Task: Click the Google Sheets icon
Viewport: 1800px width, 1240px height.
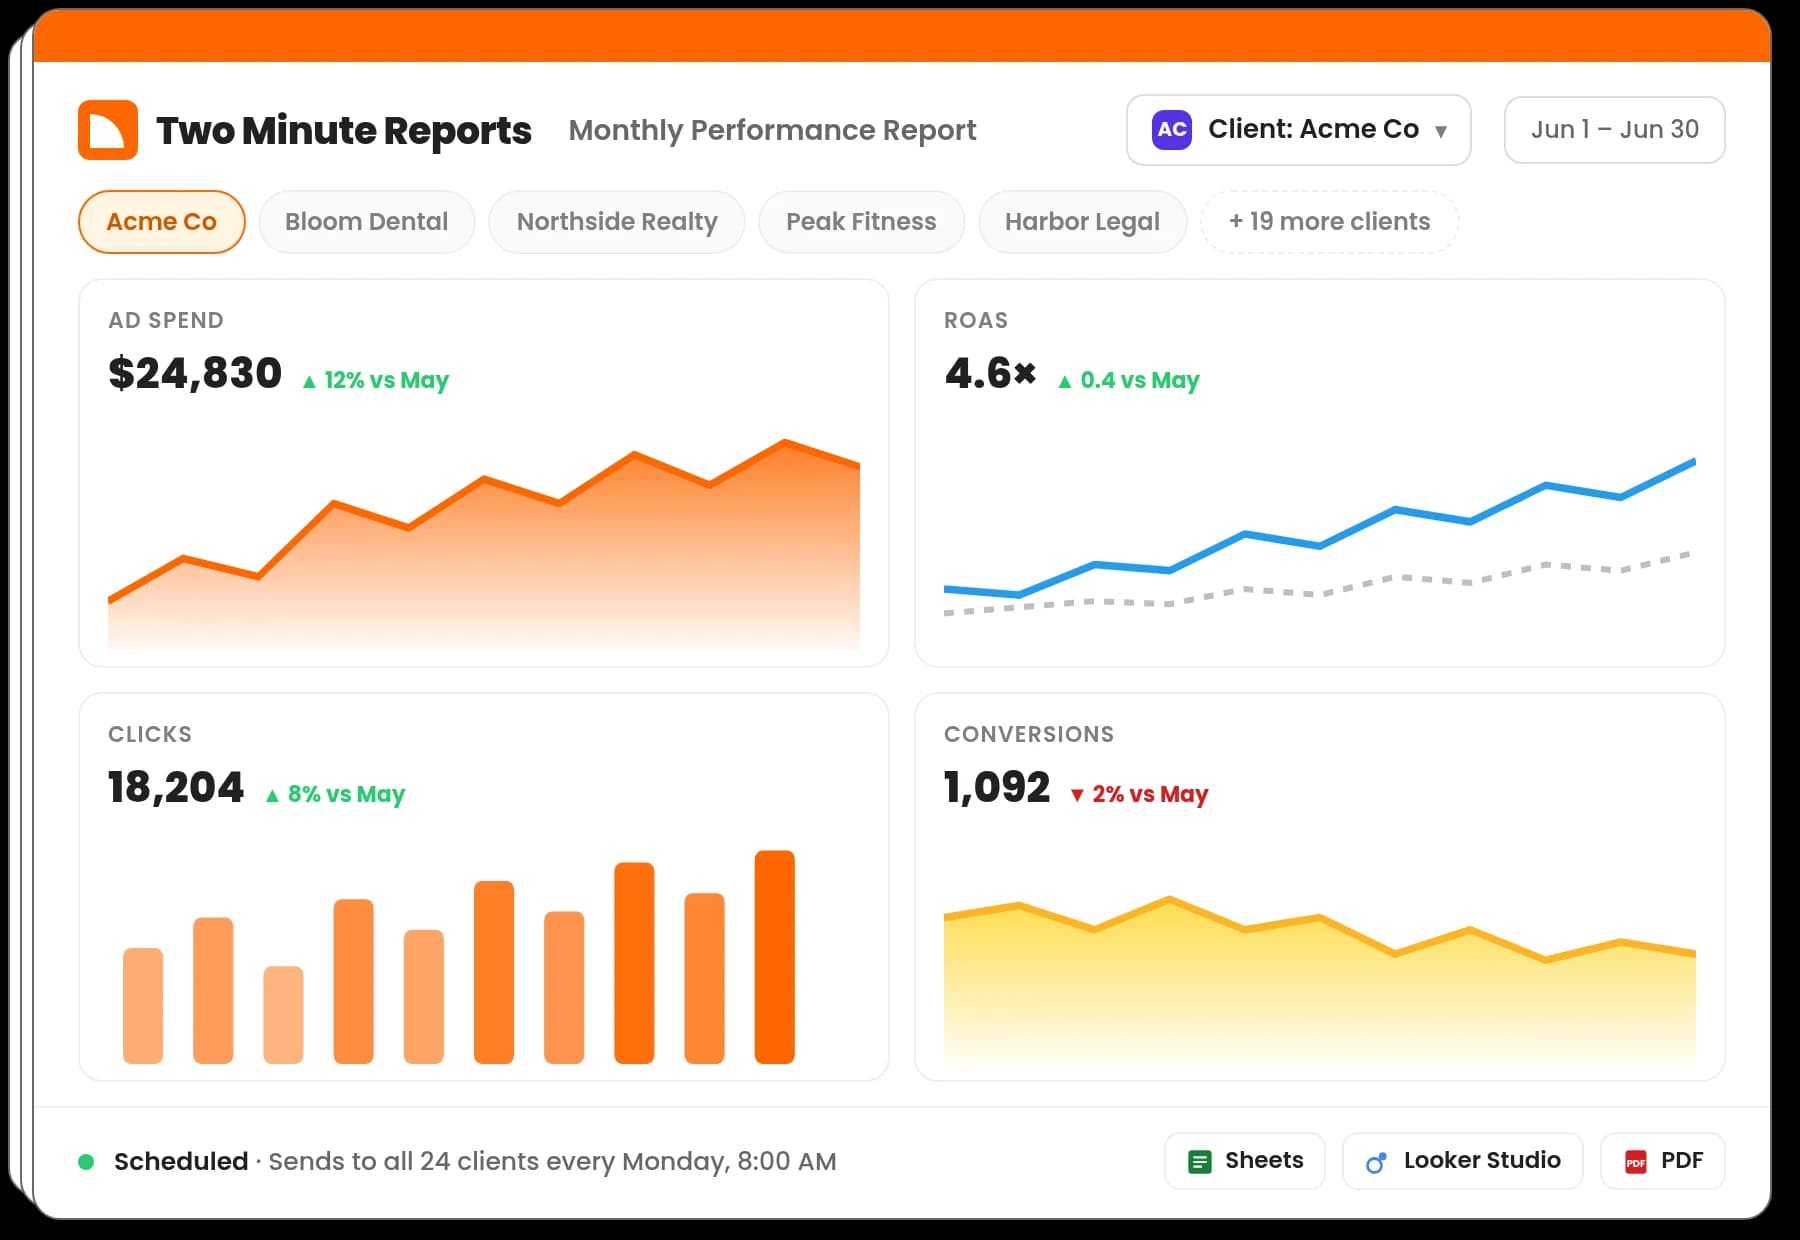Action: (1200, 1161)
